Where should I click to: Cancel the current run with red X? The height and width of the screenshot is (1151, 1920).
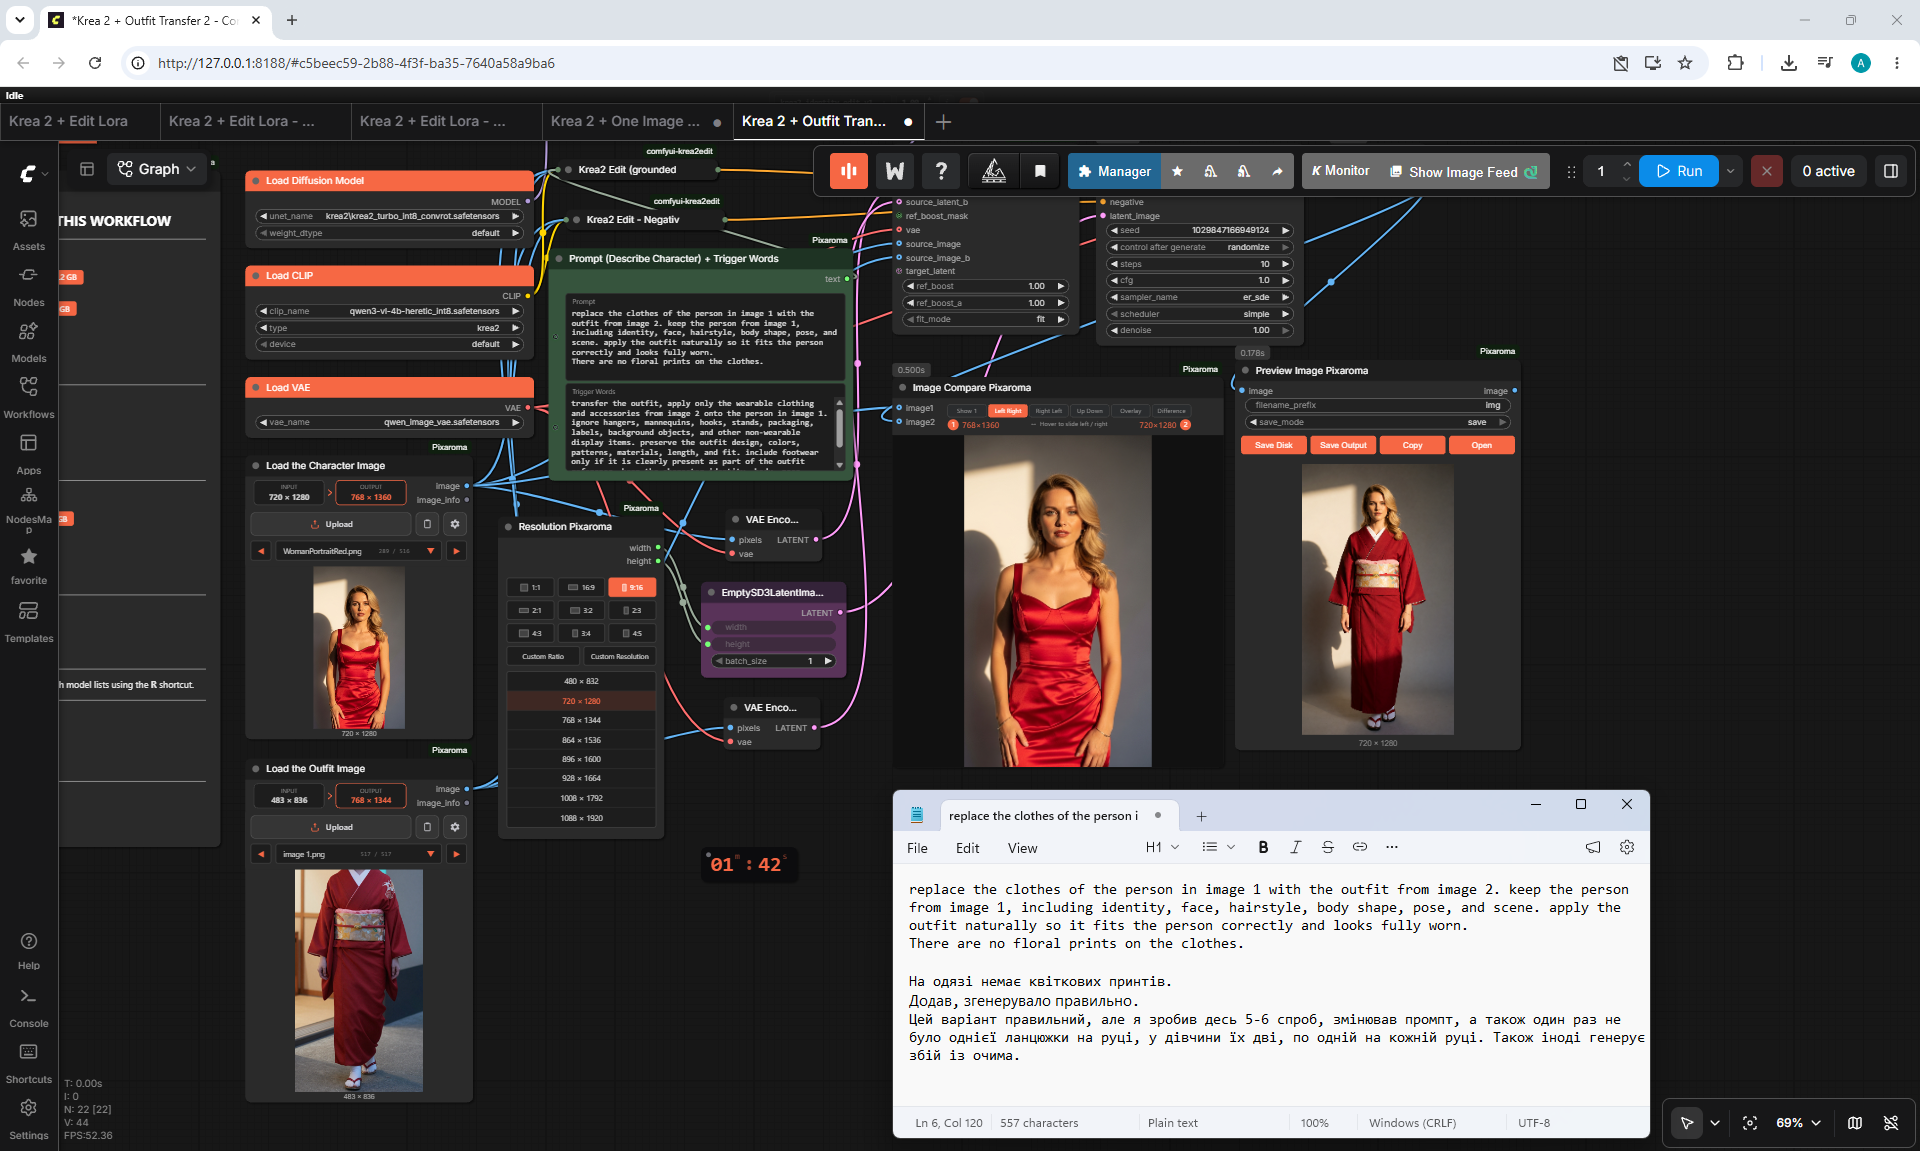1766,171
